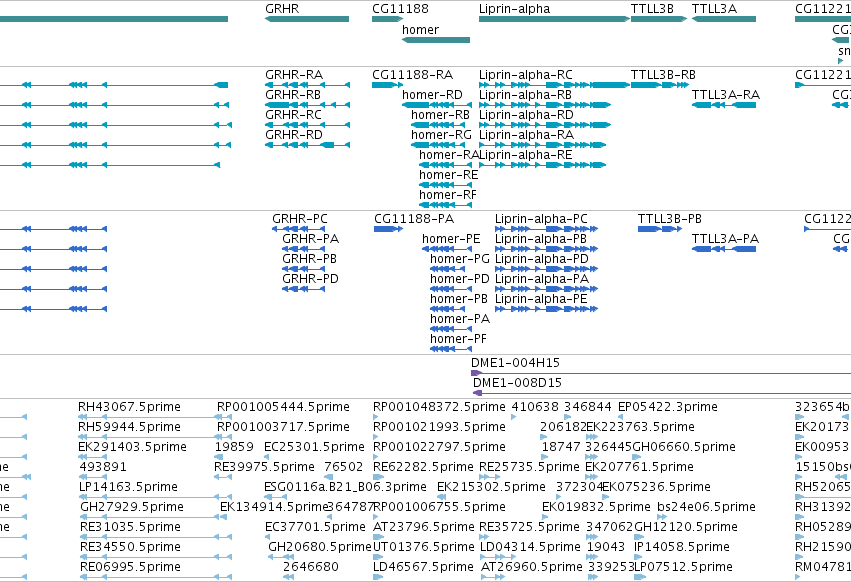Click EST ESG0116a.B21_B06.3prime
851x582 pixels.
tap(345, 487)
